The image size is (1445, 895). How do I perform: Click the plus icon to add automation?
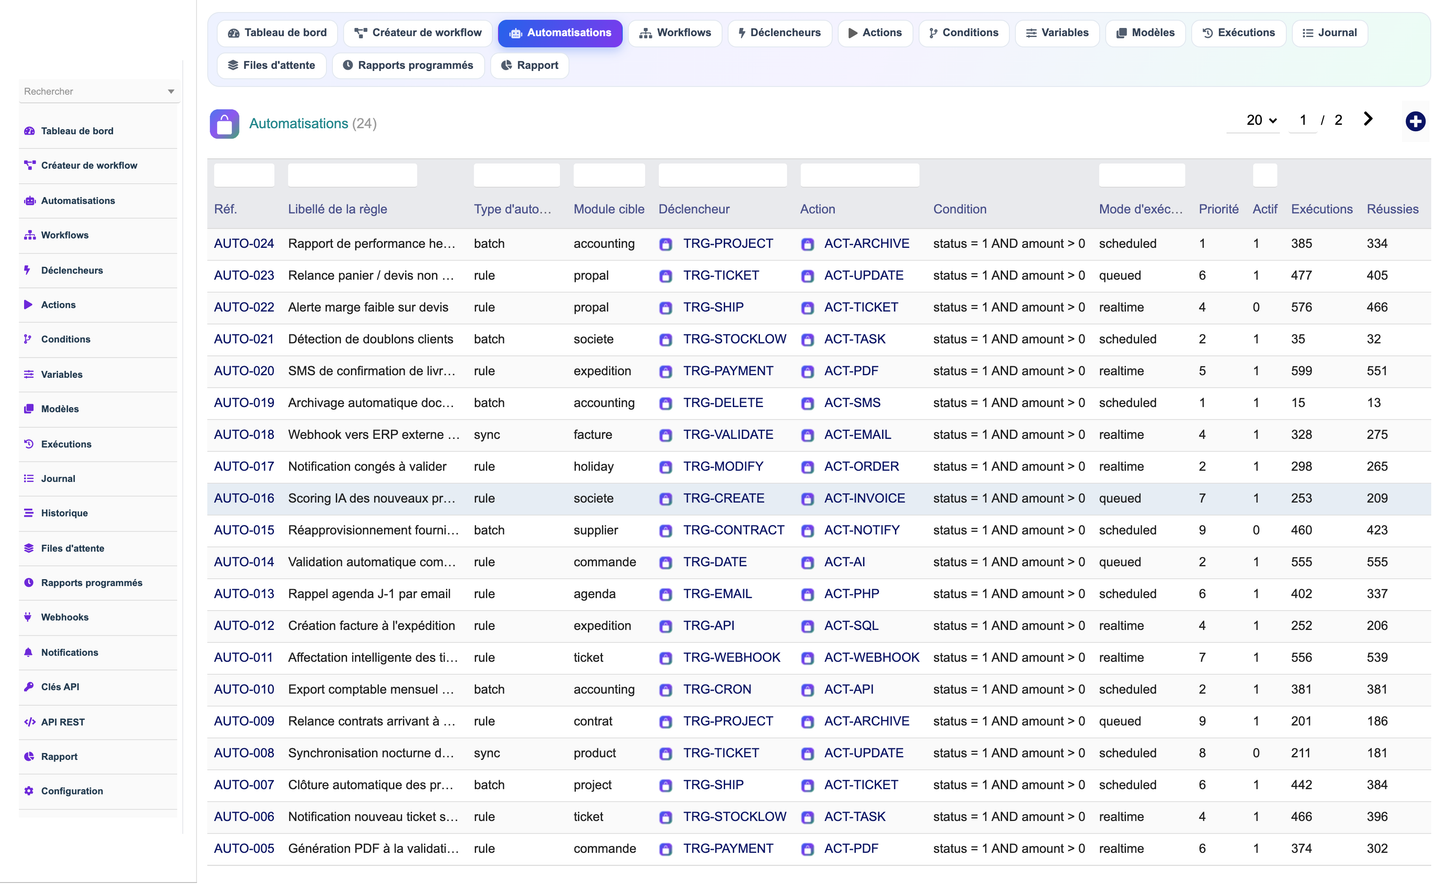(x=1415, y=122)
